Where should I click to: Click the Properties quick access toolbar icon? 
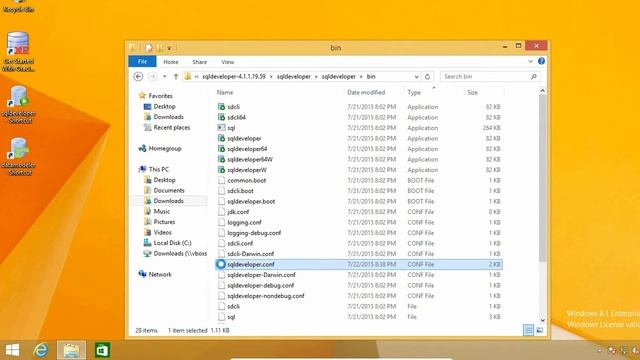(149, 48)
